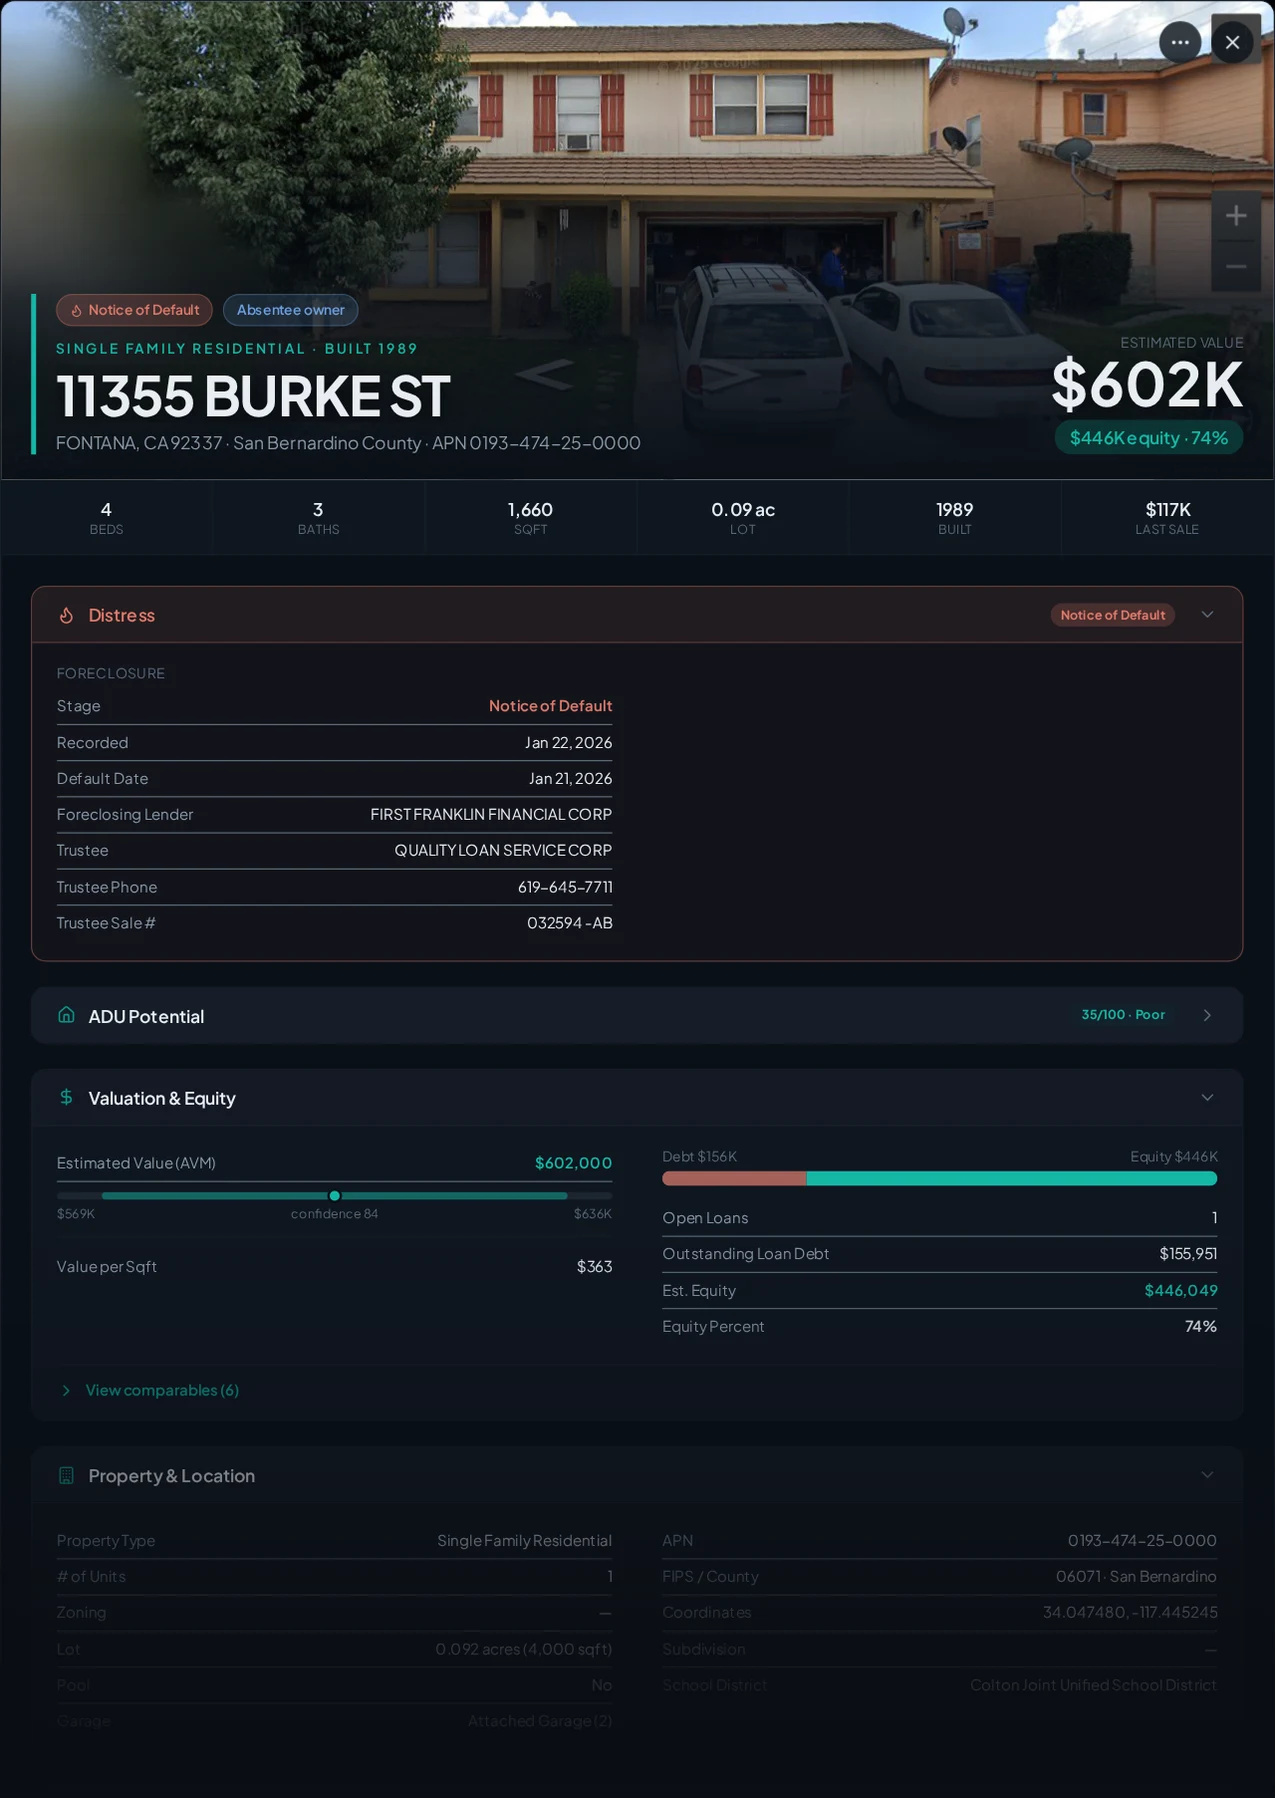Click the 3 BATHS stat

[318, 518]
